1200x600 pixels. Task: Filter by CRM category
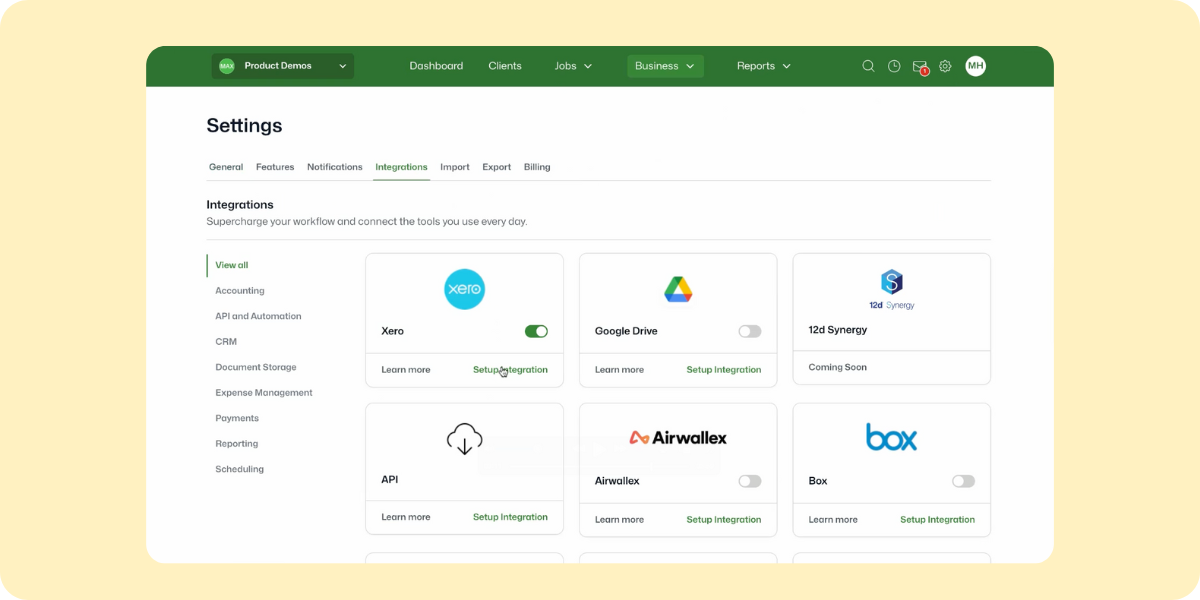pyautogui.click(x=226, y=342)
